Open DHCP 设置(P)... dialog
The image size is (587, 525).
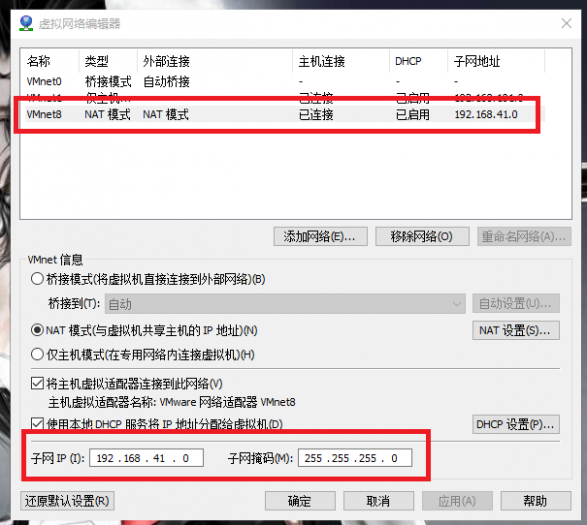516,424
